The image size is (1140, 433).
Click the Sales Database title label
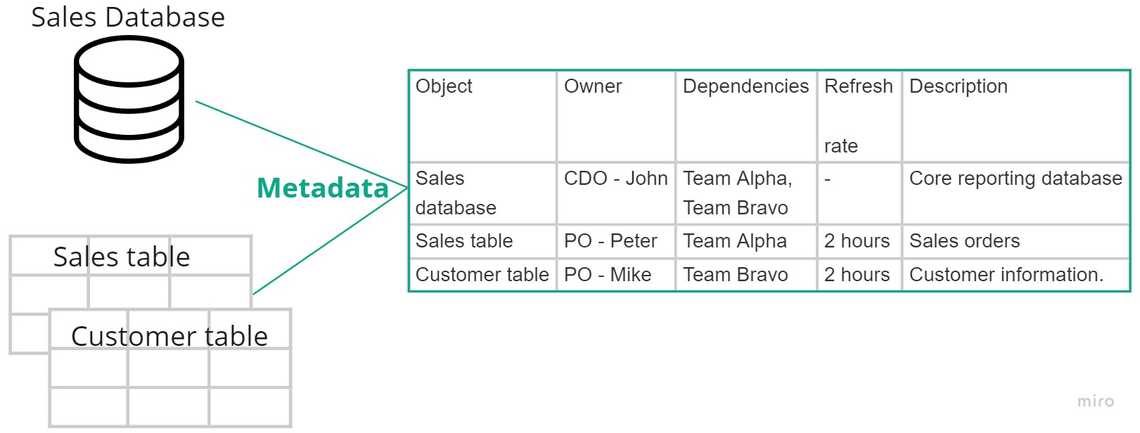point(128,16)
